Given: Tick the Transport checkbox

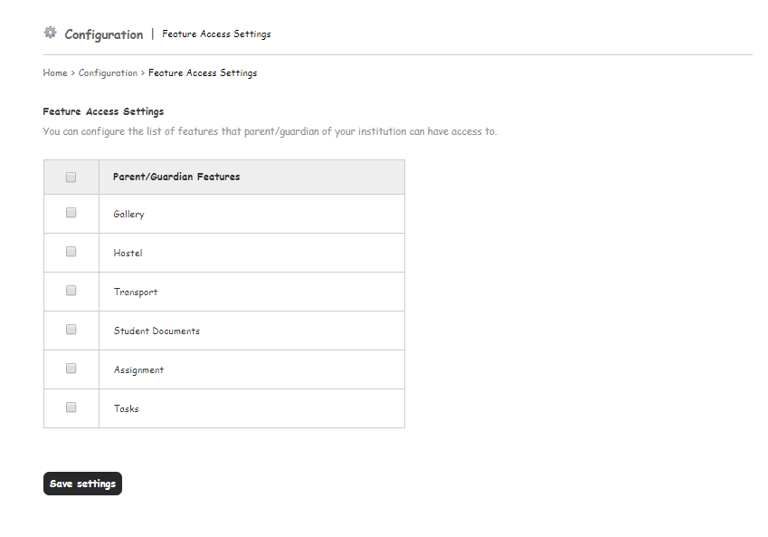Looking at the screenshot, I should click(x=71, y=291).
